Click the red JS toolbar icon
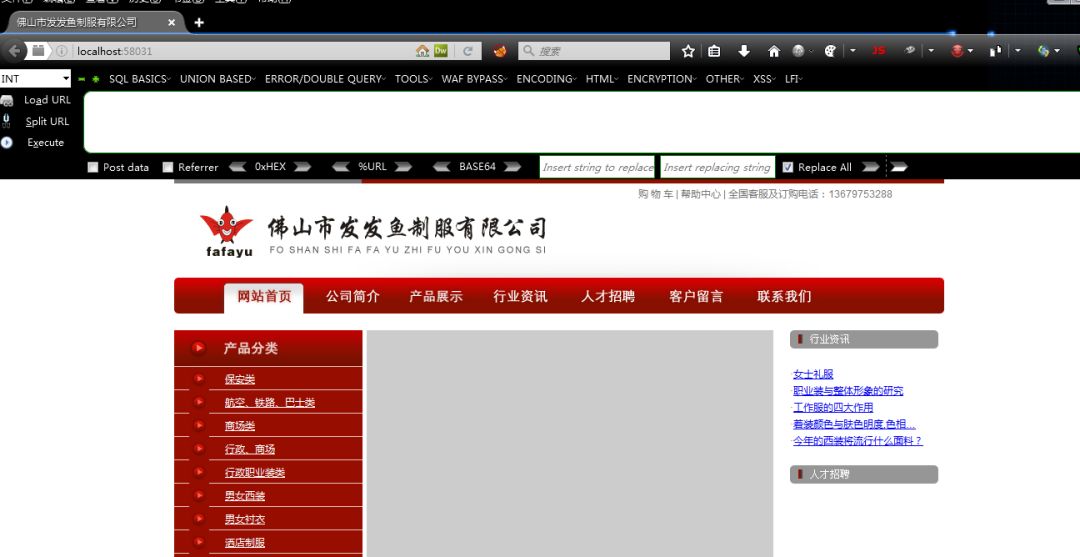This screenshot has height=557, width=1080. click(x=878, y=50)
